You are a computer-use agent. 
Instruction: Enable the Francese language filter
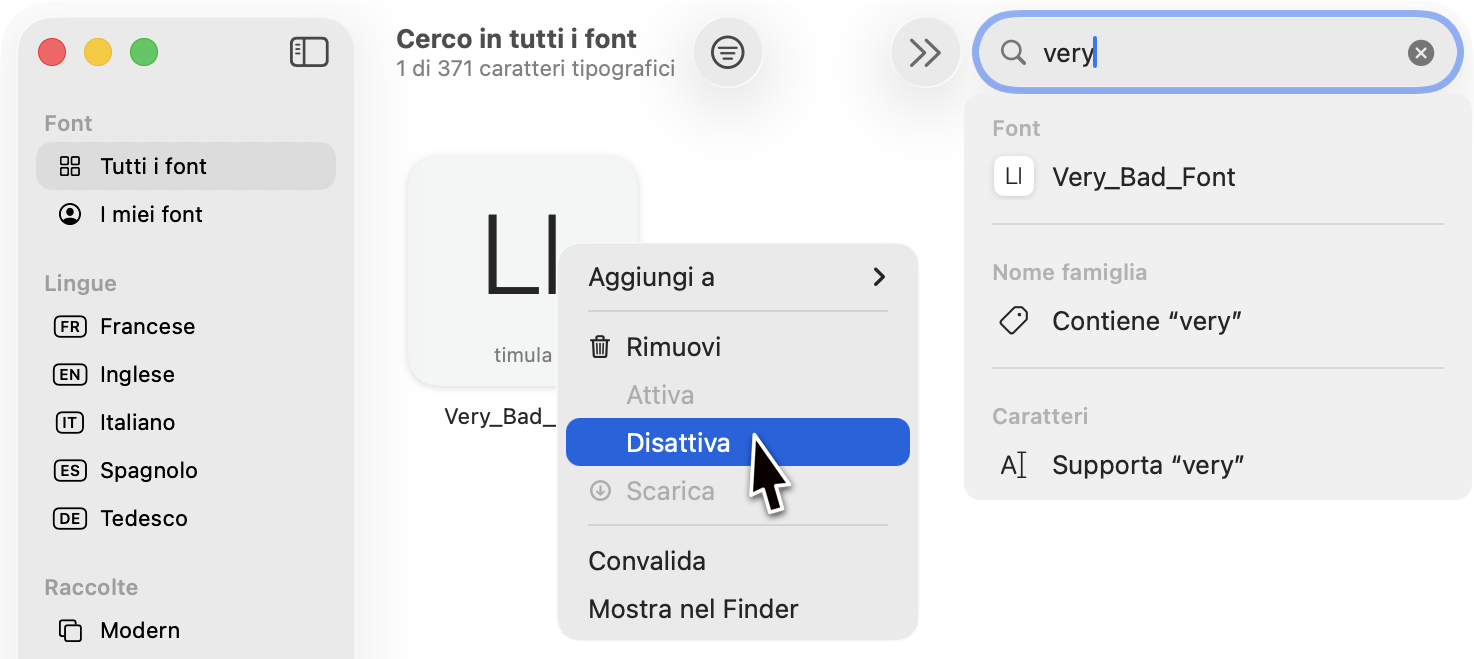click(70, 326)
